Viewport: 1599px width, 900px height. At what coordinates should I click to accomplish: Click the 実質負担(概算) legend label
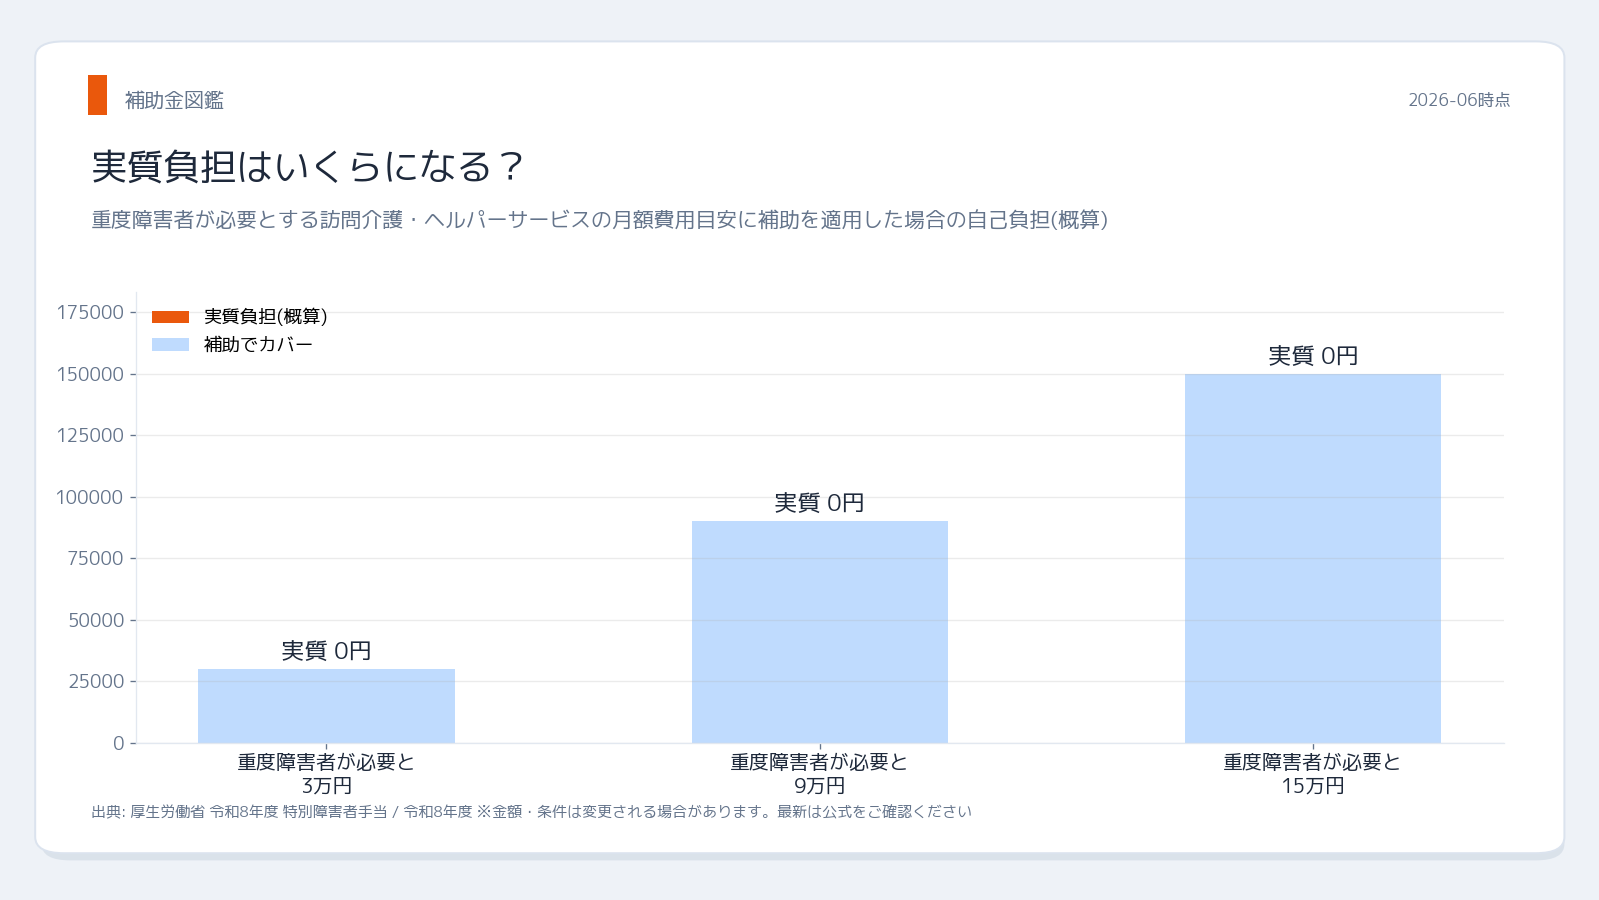coord(266,316)
